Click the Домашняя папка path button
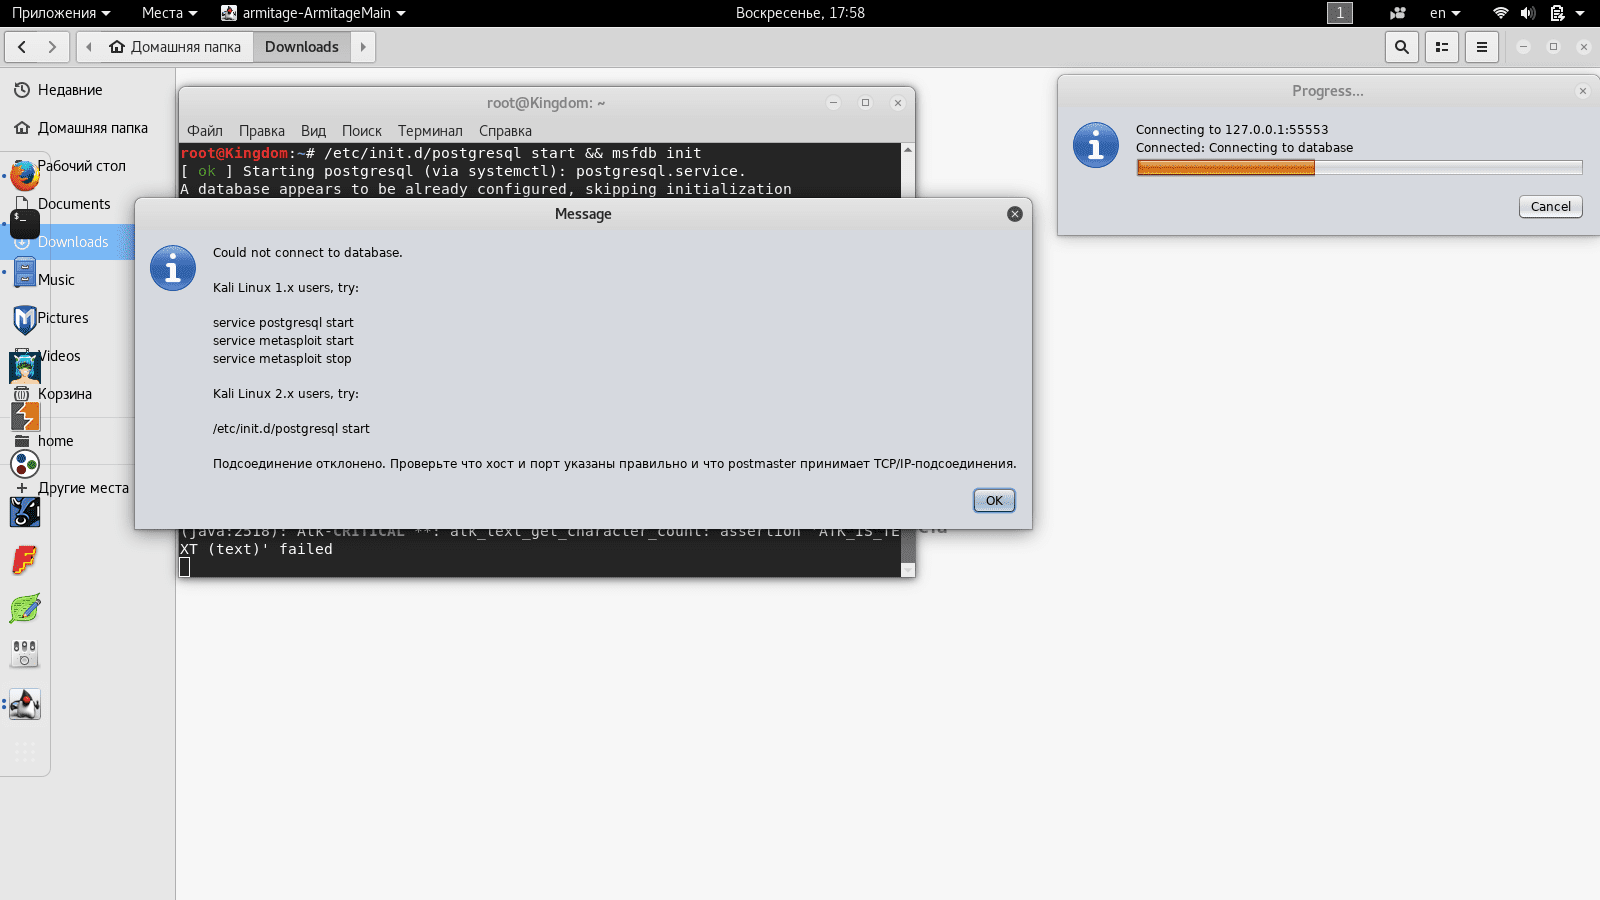The width and height of the screenshot is (1600, 900). (175, 47)
